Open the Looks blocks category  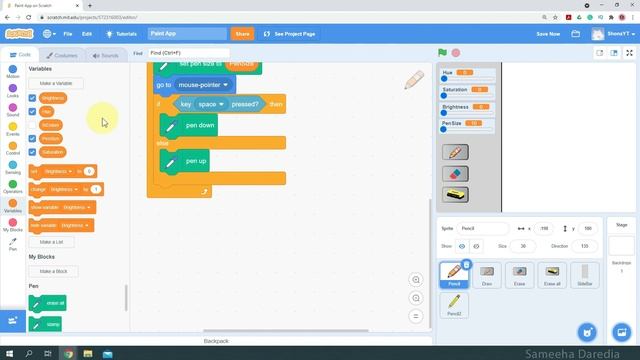(x=13, y=91)
